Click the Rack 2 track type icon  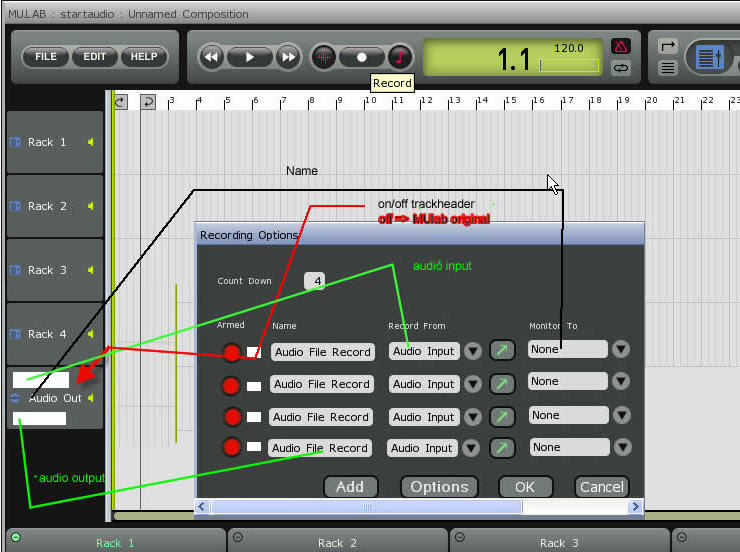[15, 206]
